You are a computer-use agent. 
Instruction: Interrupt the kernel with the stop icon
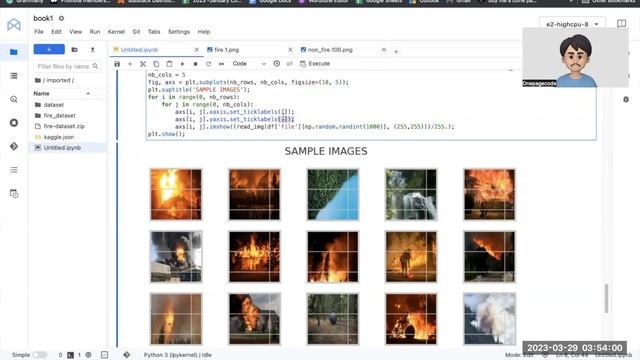[x=196, y=64]
